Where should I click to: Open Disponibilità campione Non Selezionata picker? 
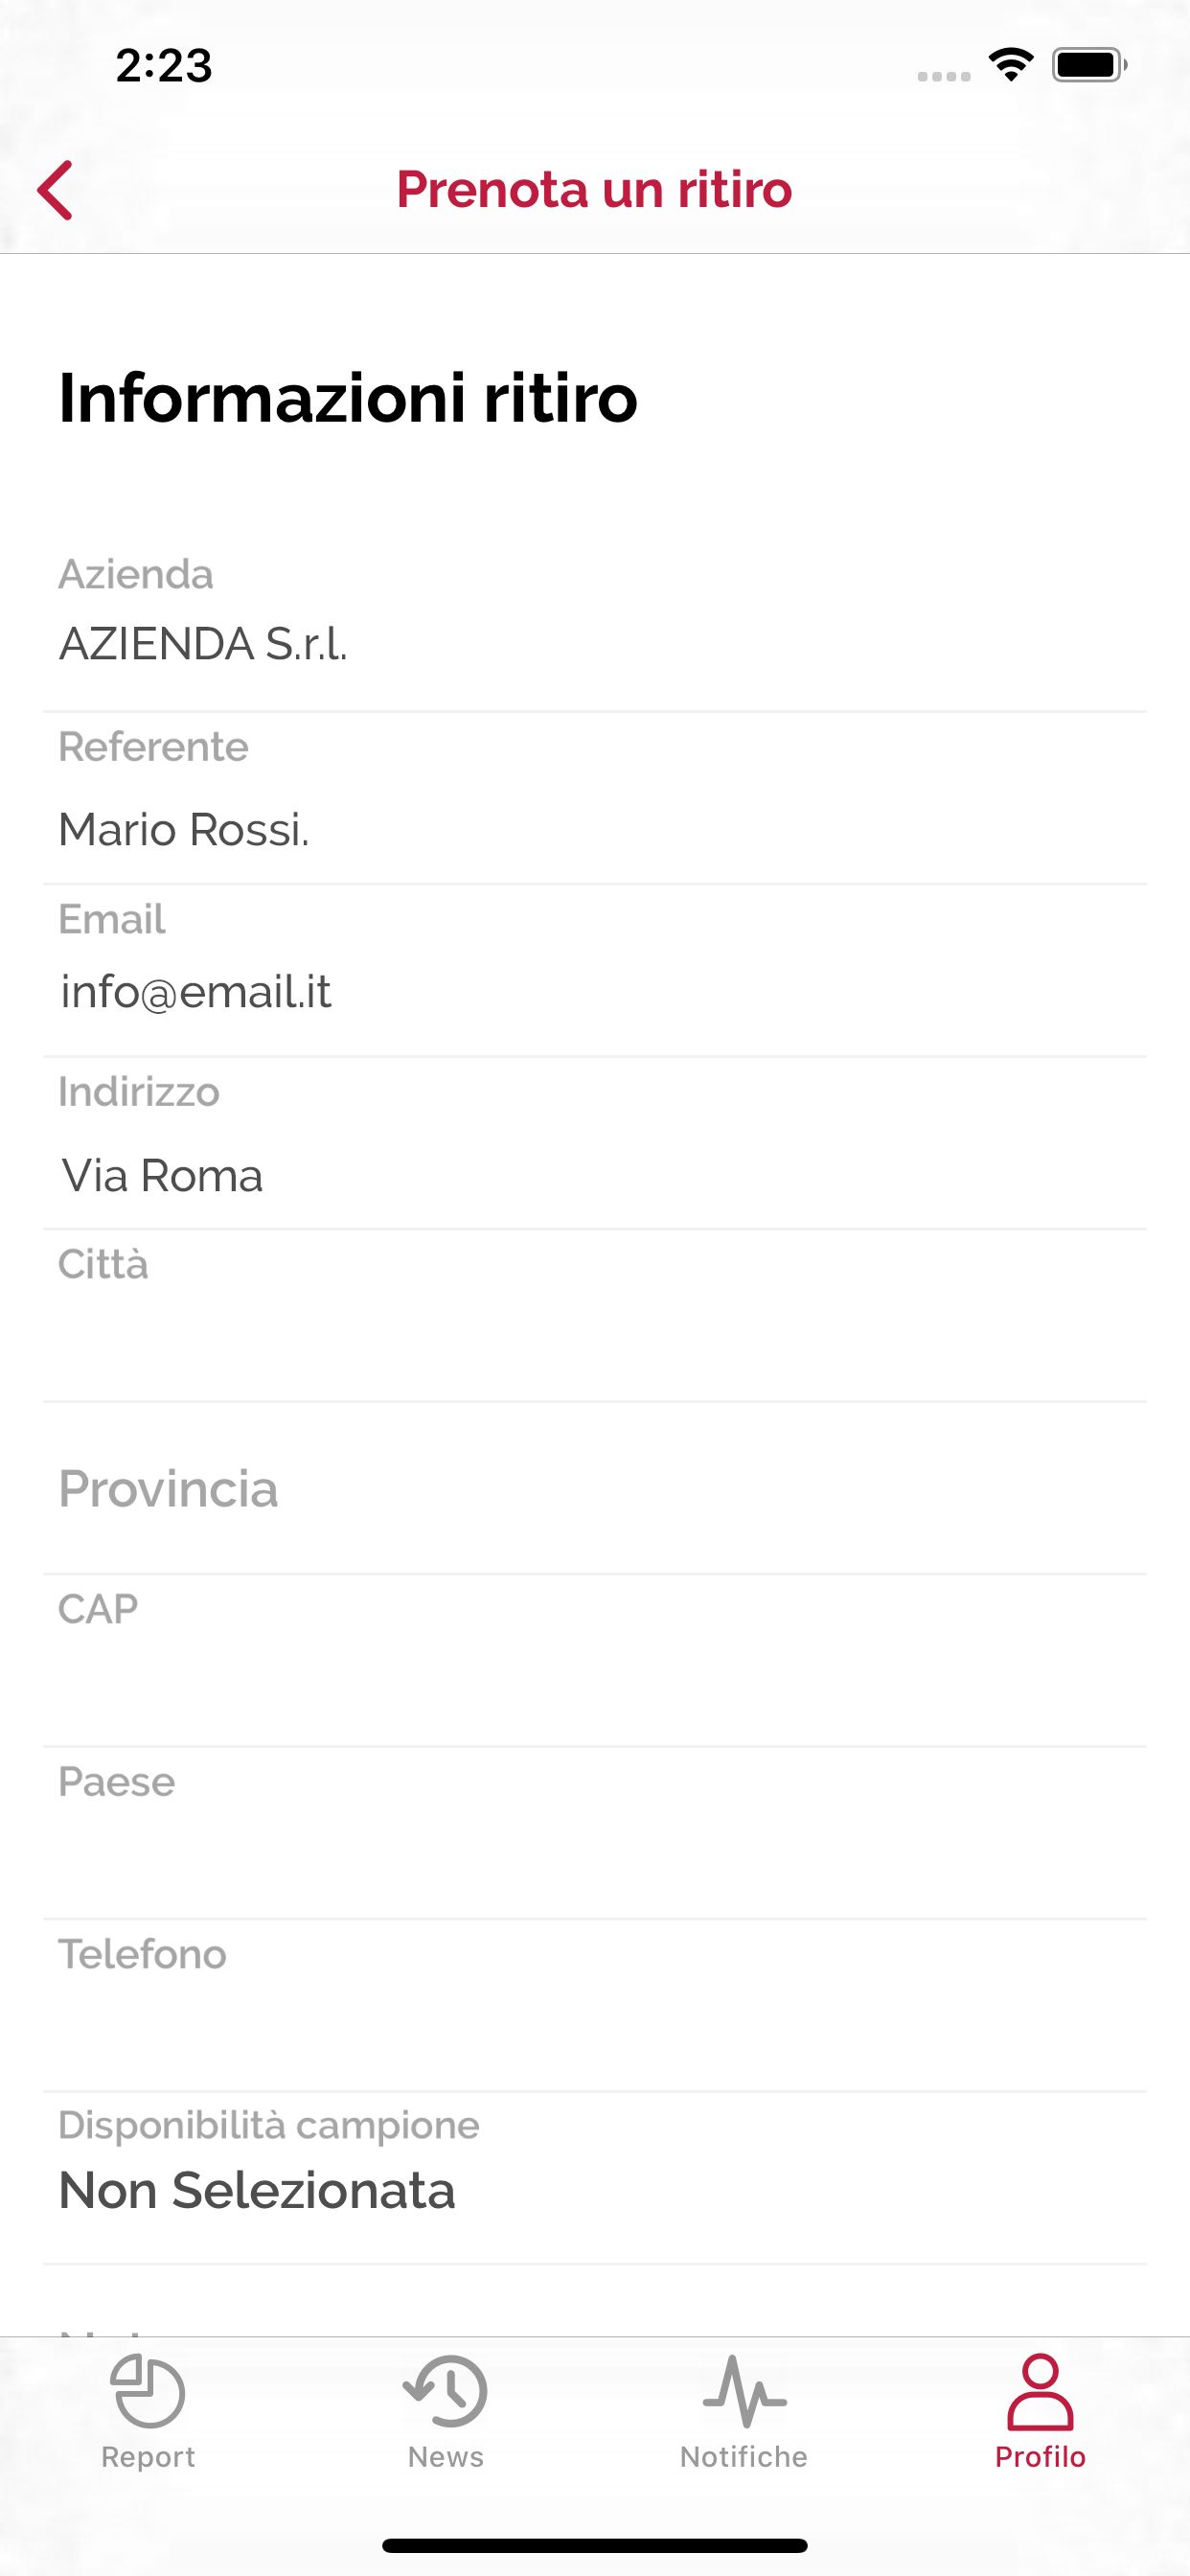[595, 2178]
